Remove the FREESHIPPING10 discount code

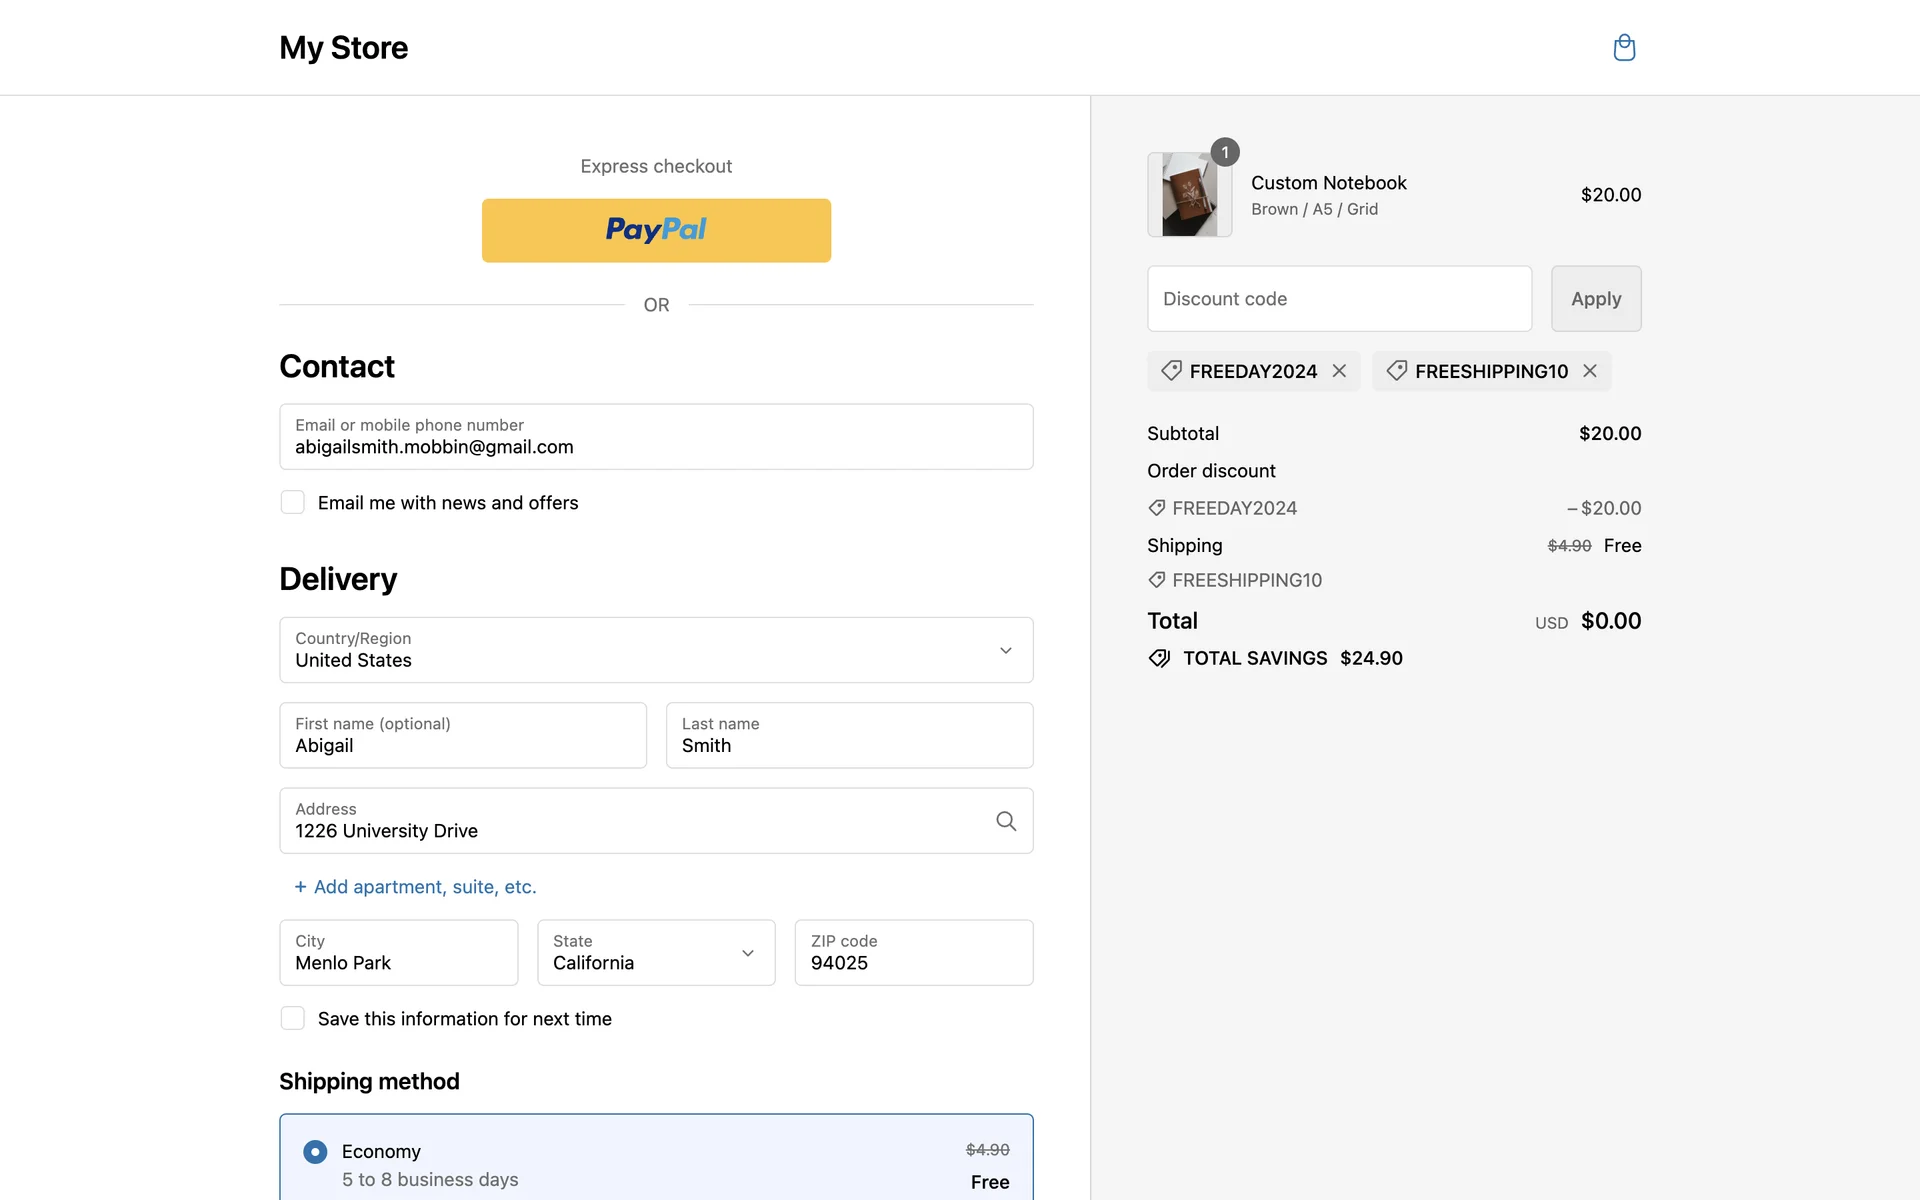pos(1589,371)
